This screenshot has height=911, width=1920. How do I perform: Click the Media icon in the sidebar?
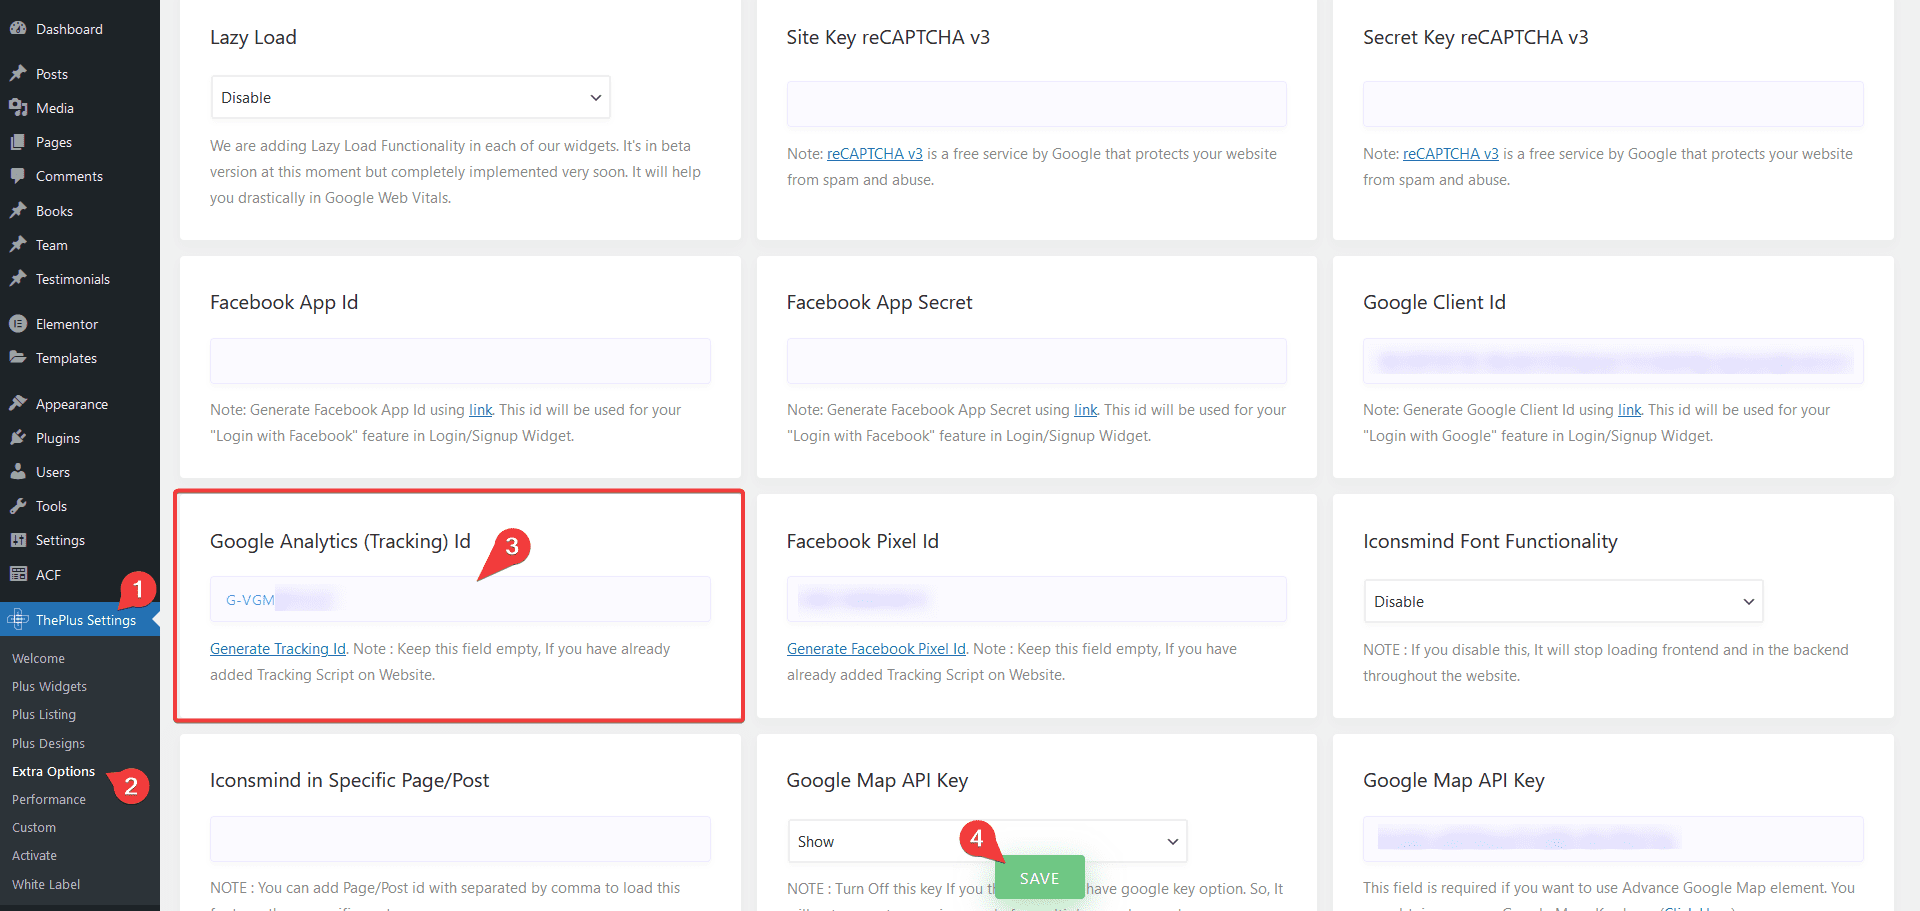[x=18, y=108]
